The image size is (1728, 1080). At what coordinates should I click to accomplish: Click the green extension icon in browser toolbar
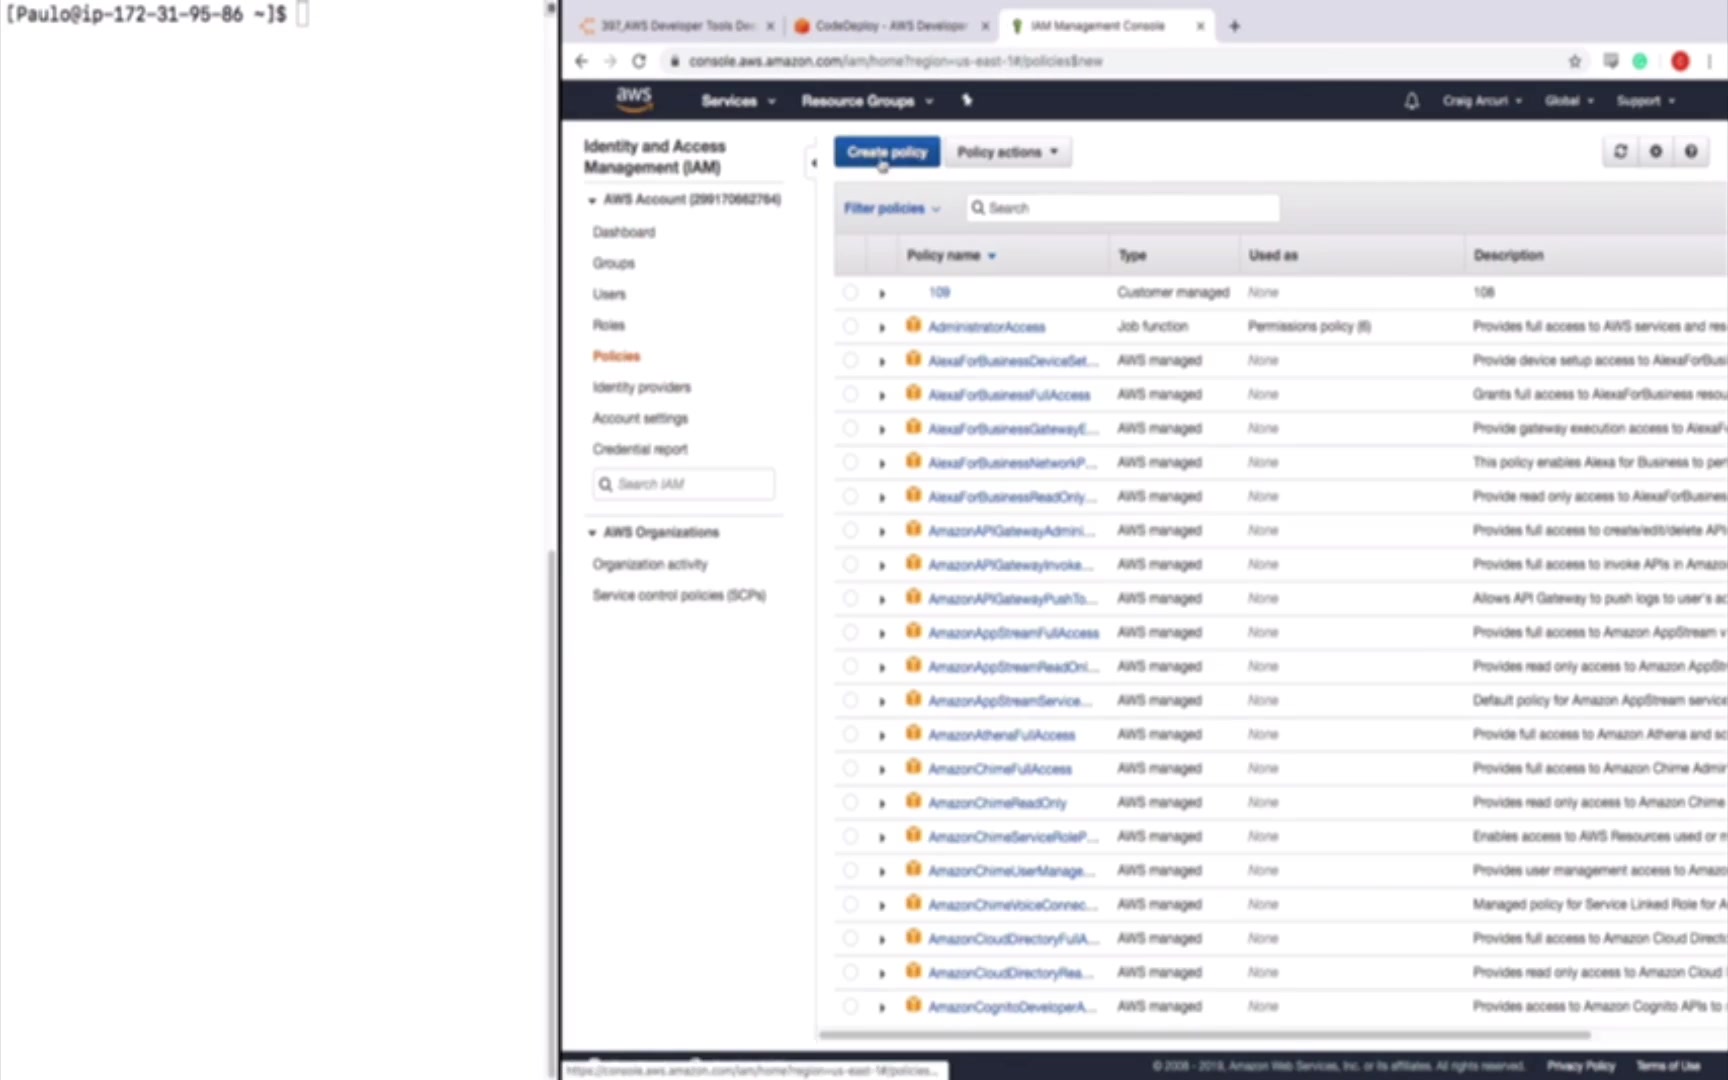(1640, 61)
